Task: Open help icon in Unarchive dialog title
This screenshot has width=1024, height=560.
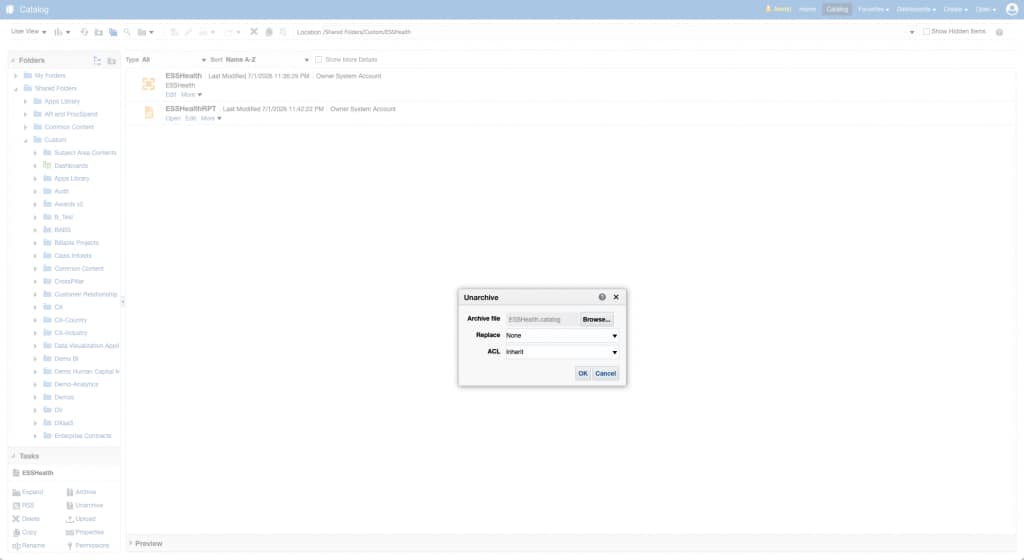Action: point(602,297)
